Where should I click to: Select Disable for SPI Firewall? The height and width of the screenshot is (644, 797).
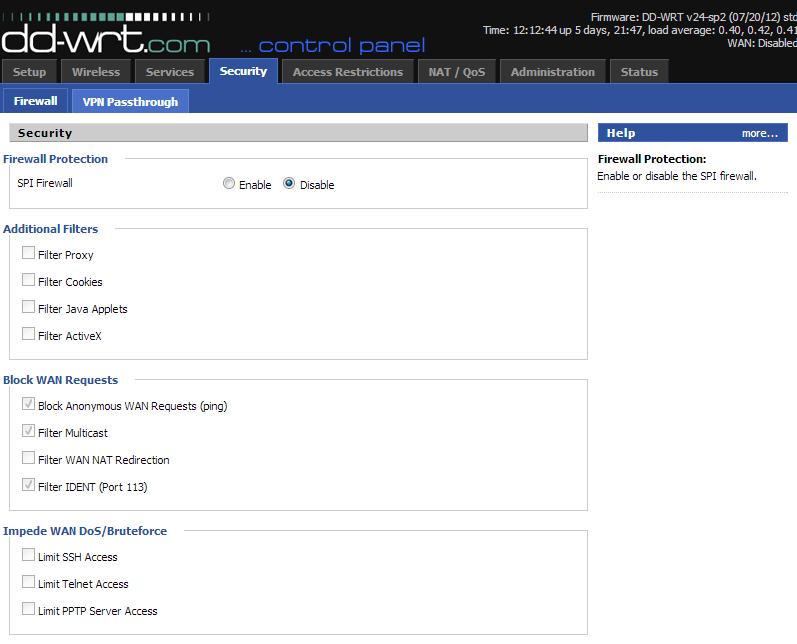coord(289,184)
